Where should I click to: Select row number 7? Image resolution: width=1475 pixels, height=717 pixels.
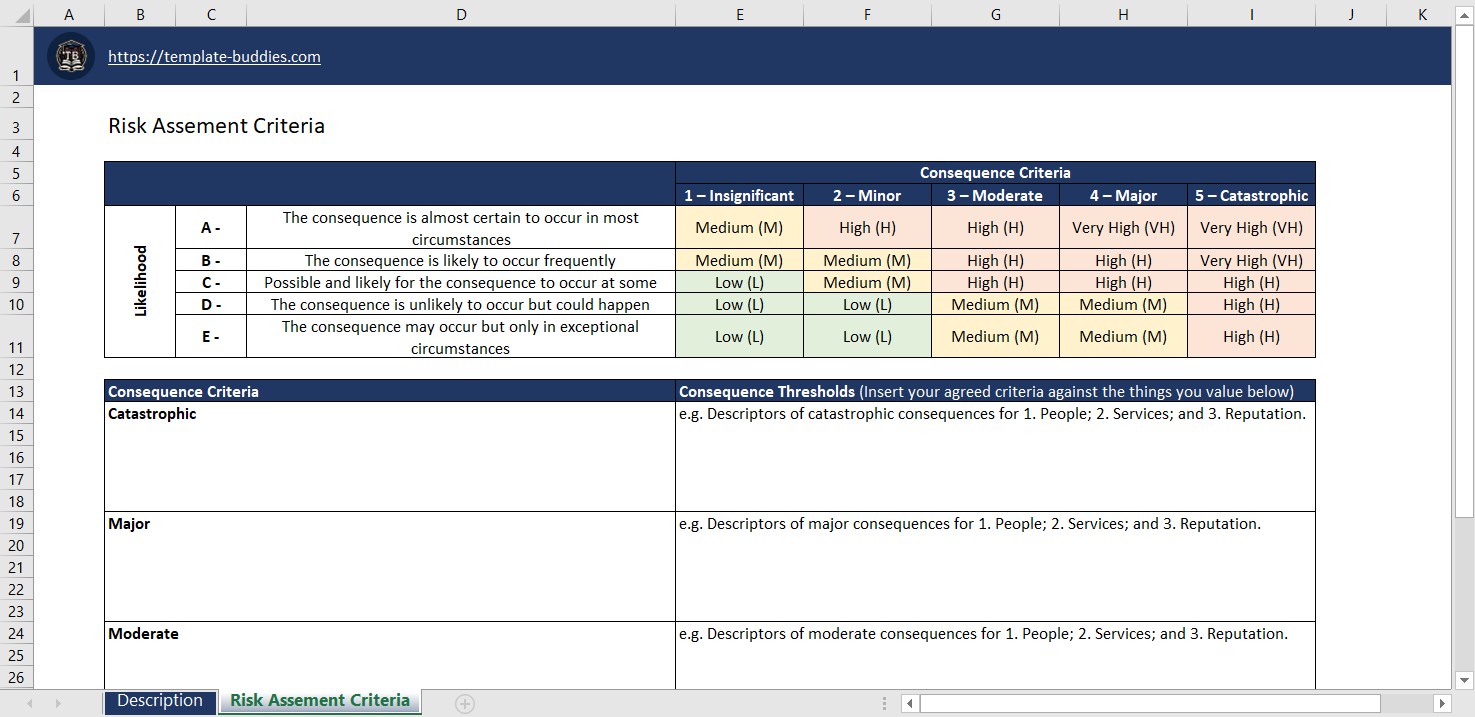pos(16,237)
